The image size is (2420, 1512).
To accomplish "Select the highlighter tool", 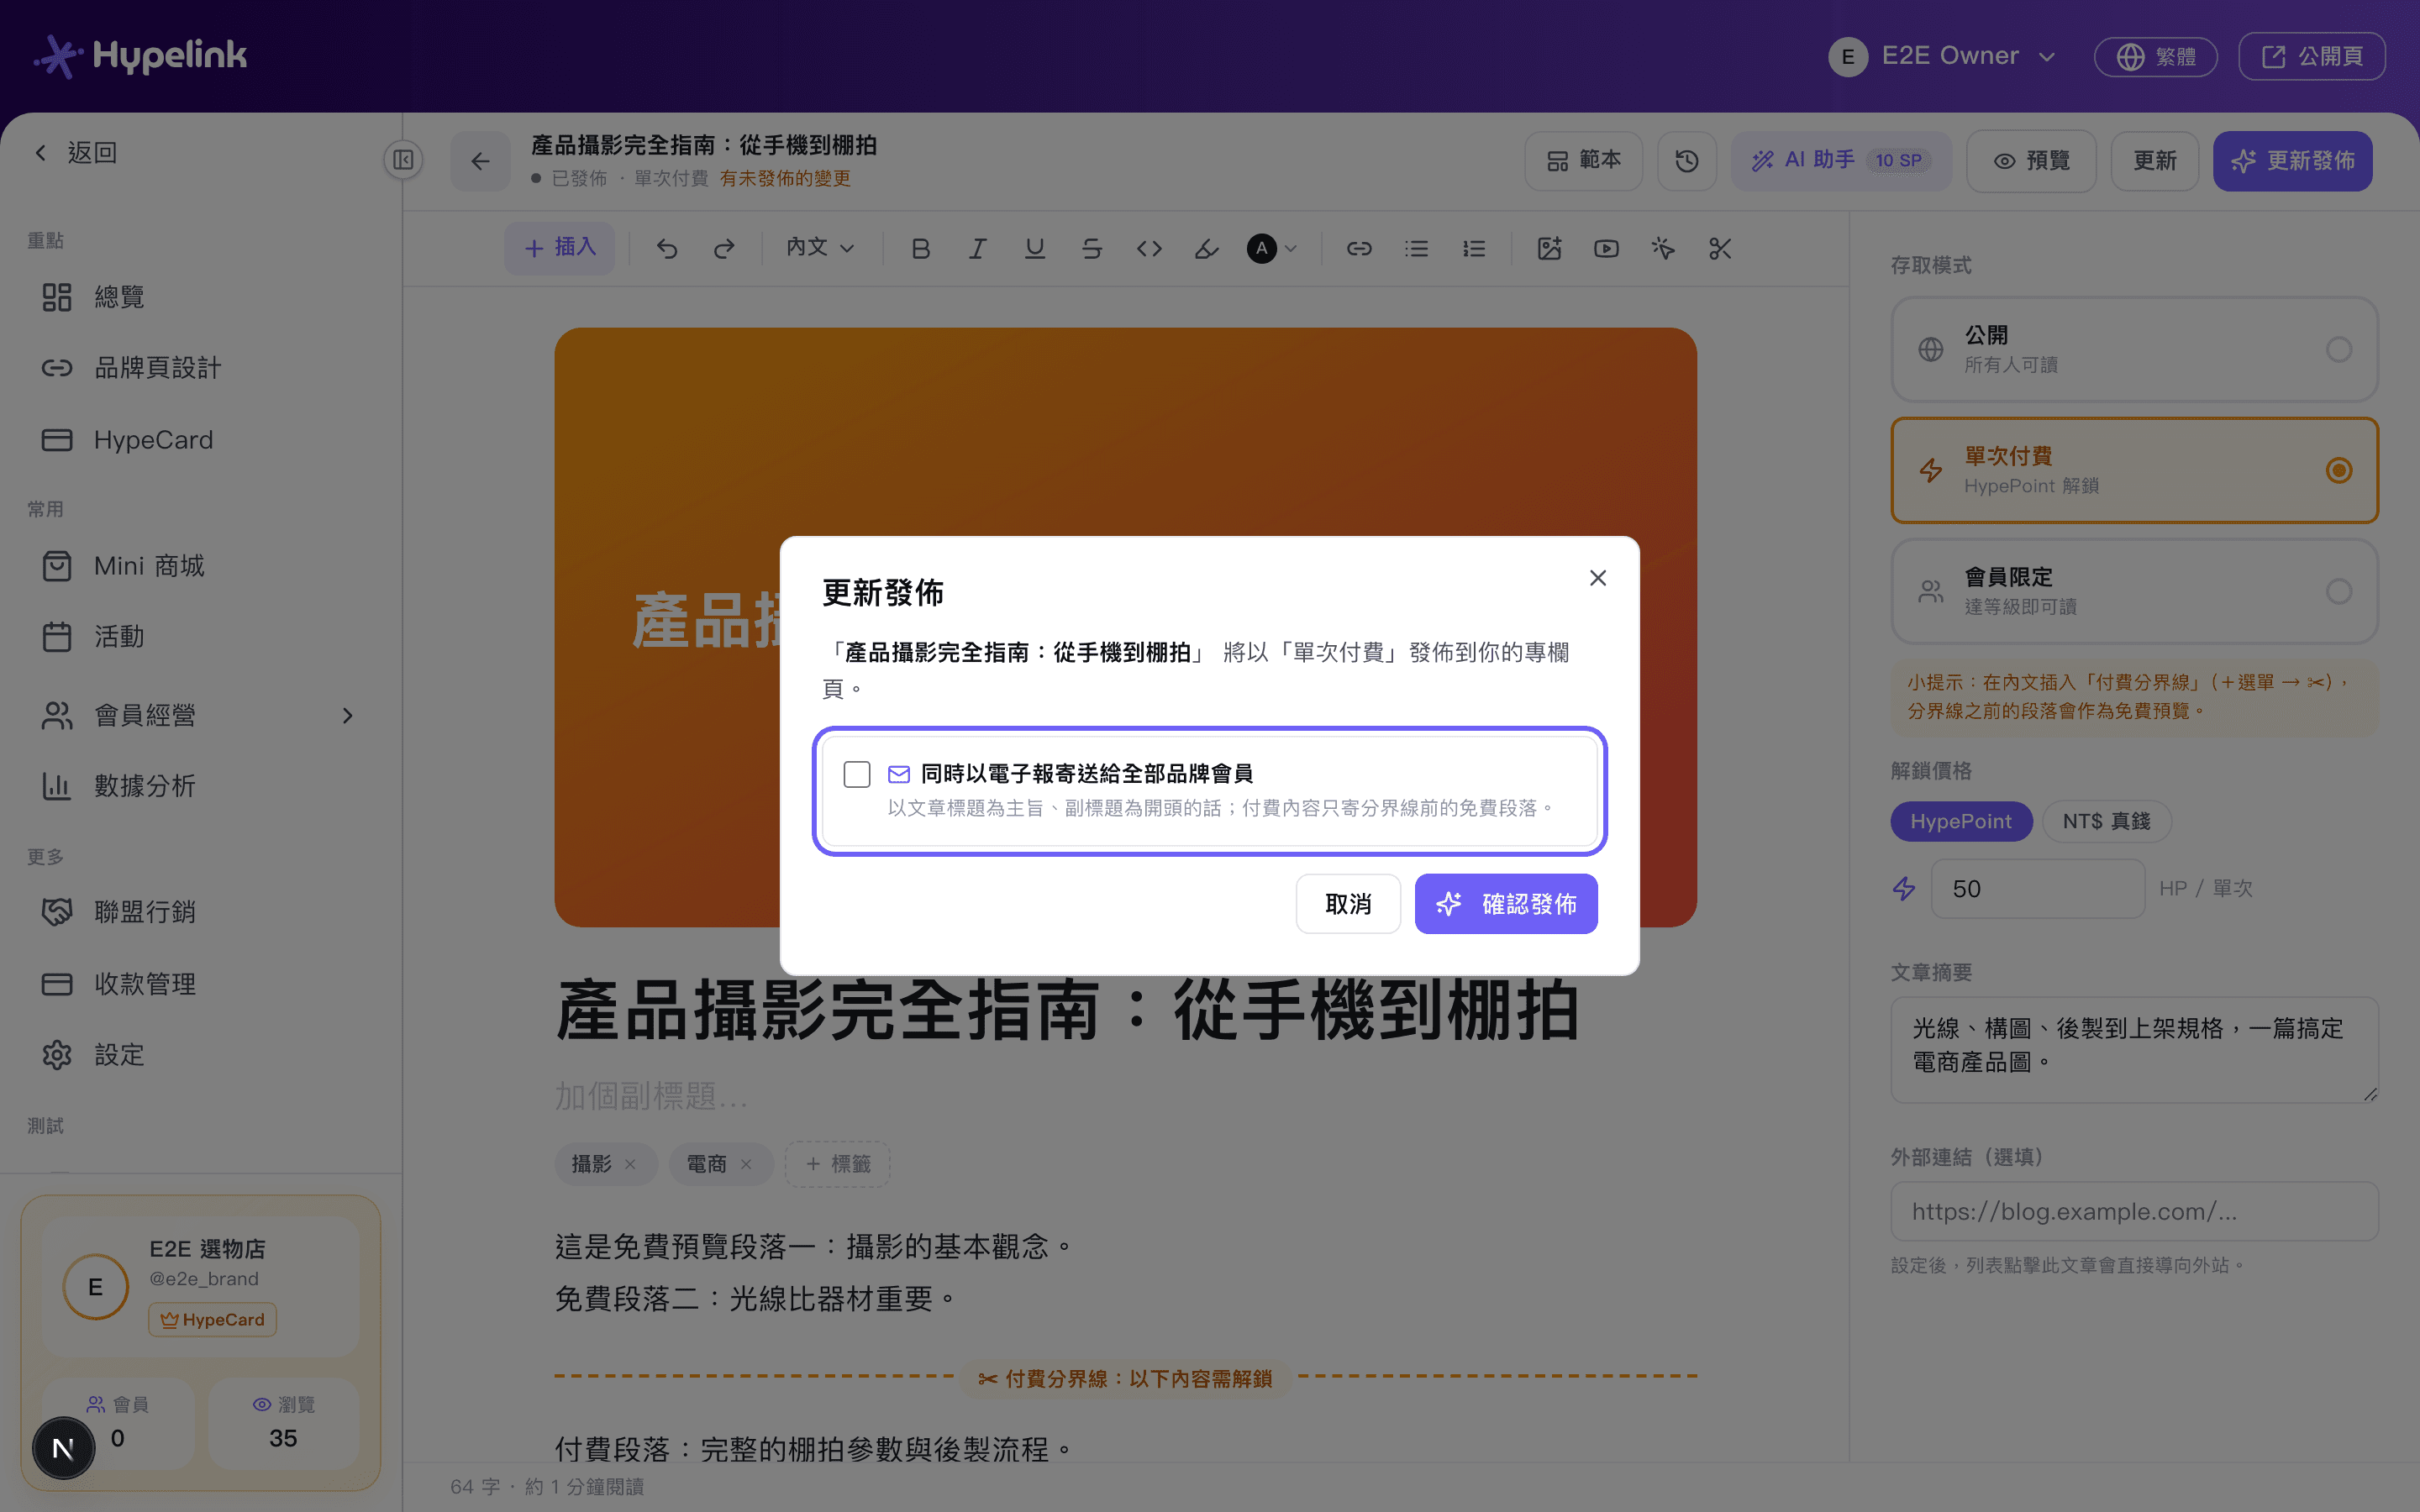I will [1207, 248].
